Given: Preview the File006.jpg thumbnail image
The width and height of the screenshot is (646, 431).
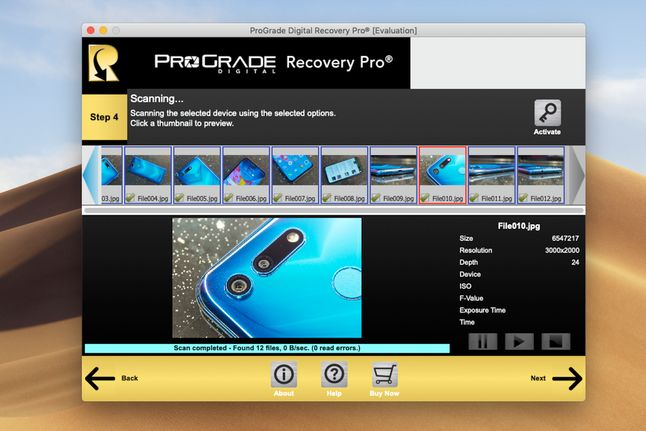Looking at the screenshot, I should 246,170.
